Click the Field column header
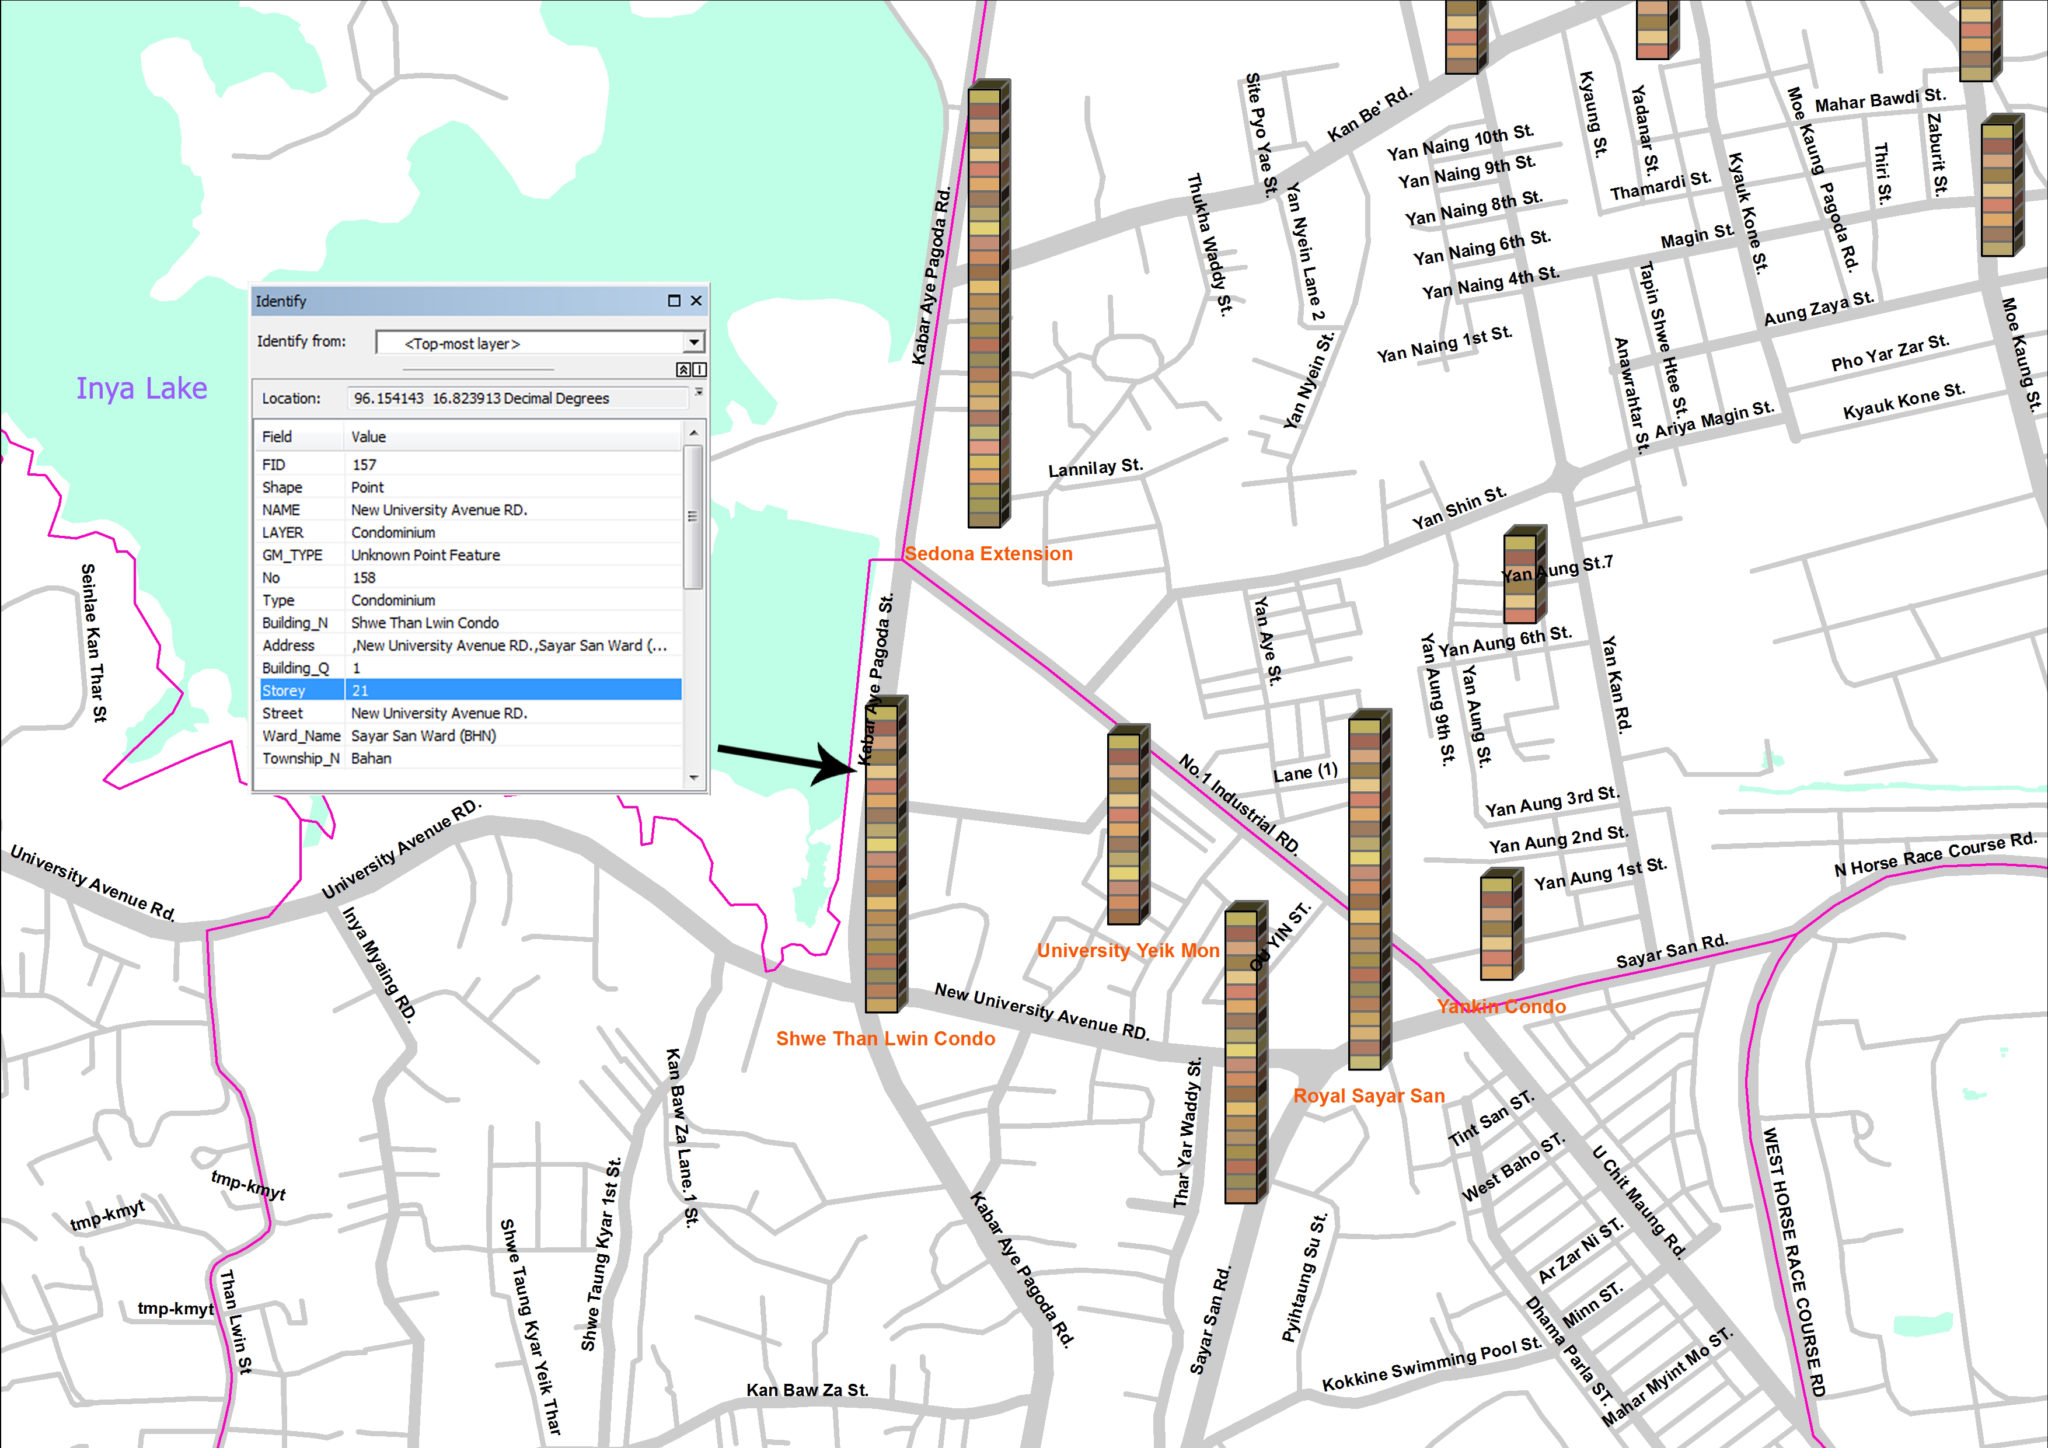The width and height of the screenshot is (2048, 1448). click(300, 437)
